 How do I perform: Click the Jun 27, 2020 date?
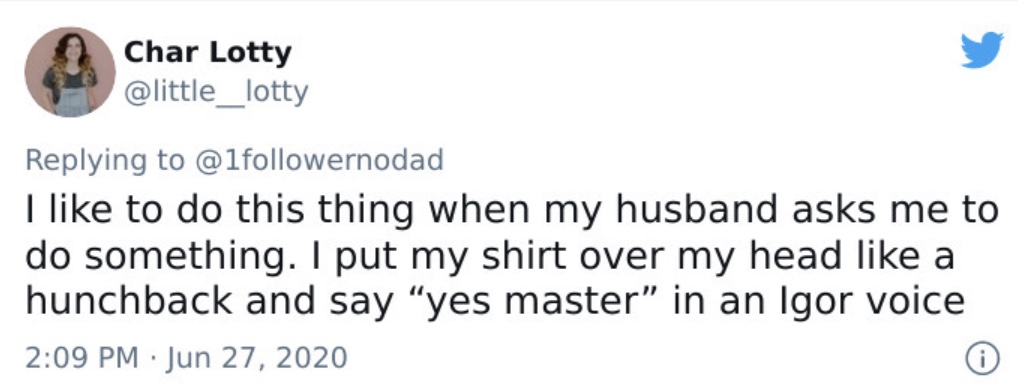(257, 358)
